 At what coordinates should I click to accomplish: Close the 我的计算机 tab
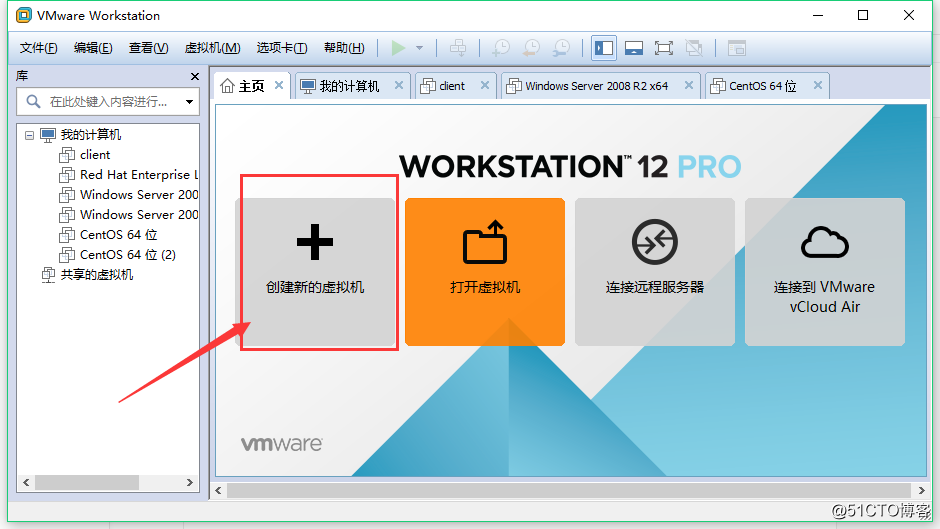[399, 85]
